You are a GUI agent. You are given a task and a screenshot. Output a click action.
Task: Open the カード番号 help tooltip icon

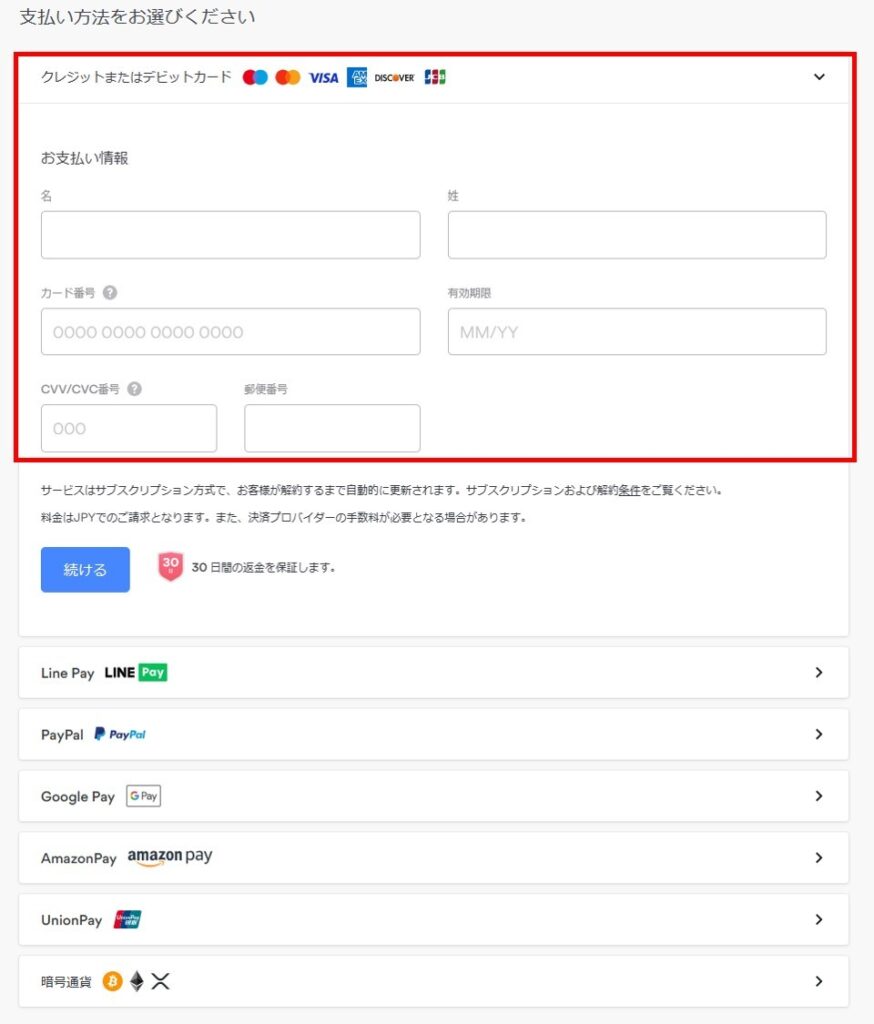(x=110, y=293)
